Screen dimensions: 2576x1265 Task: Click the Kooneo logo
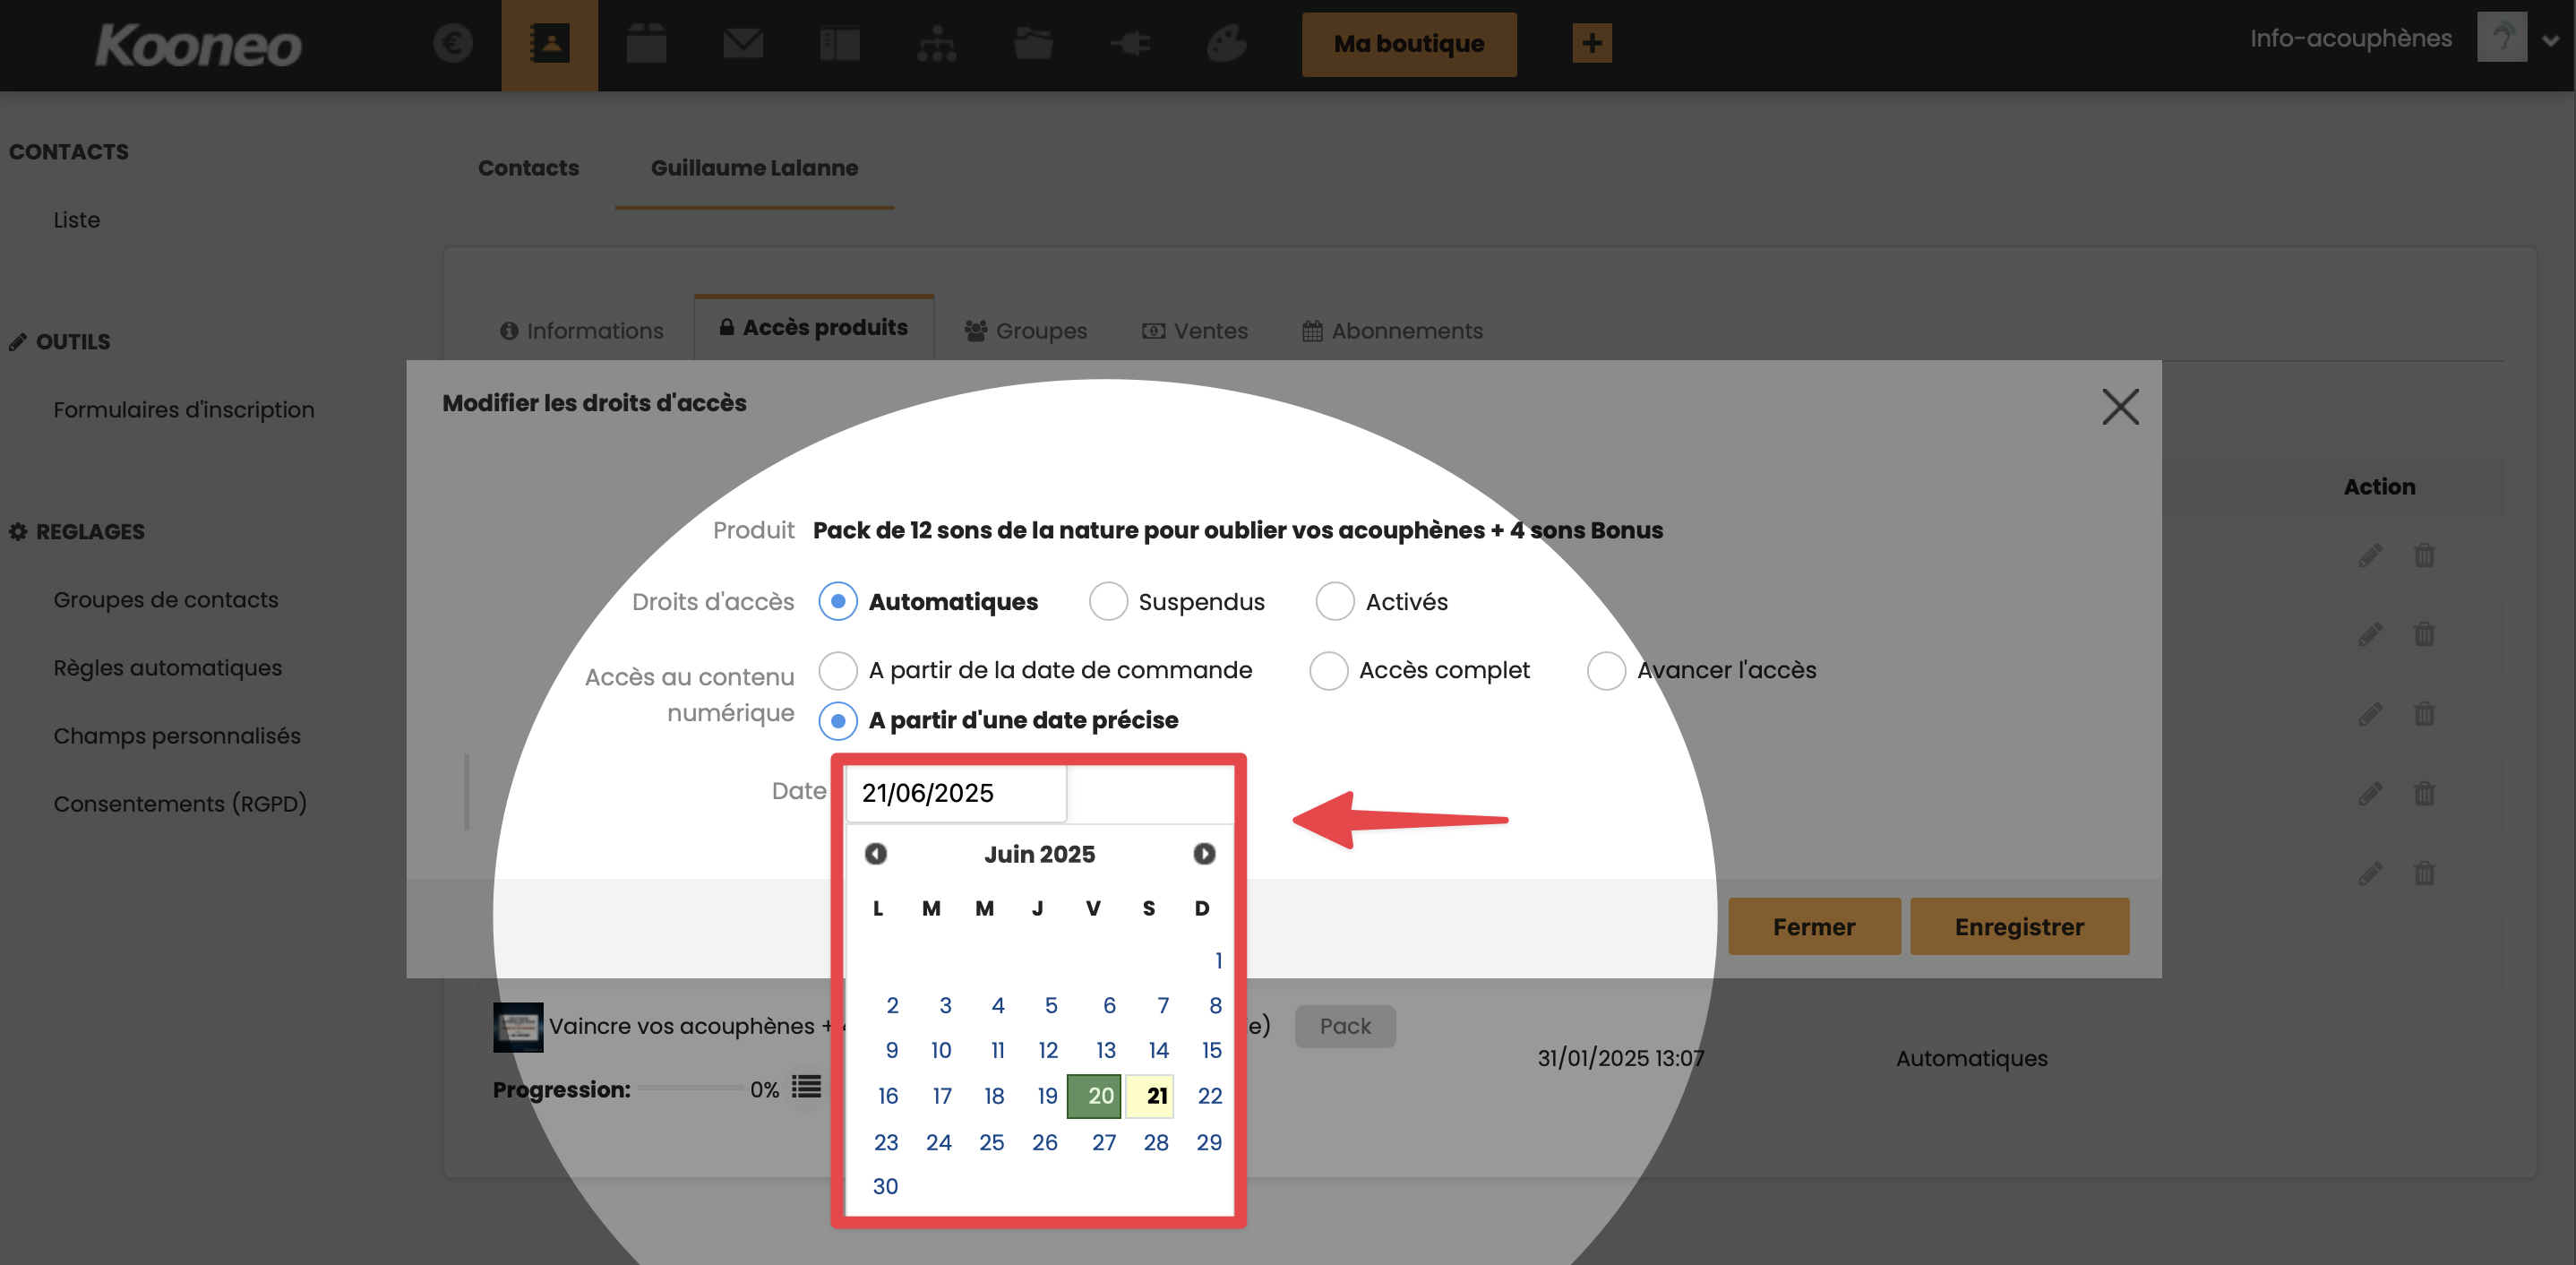pos(198,45)
